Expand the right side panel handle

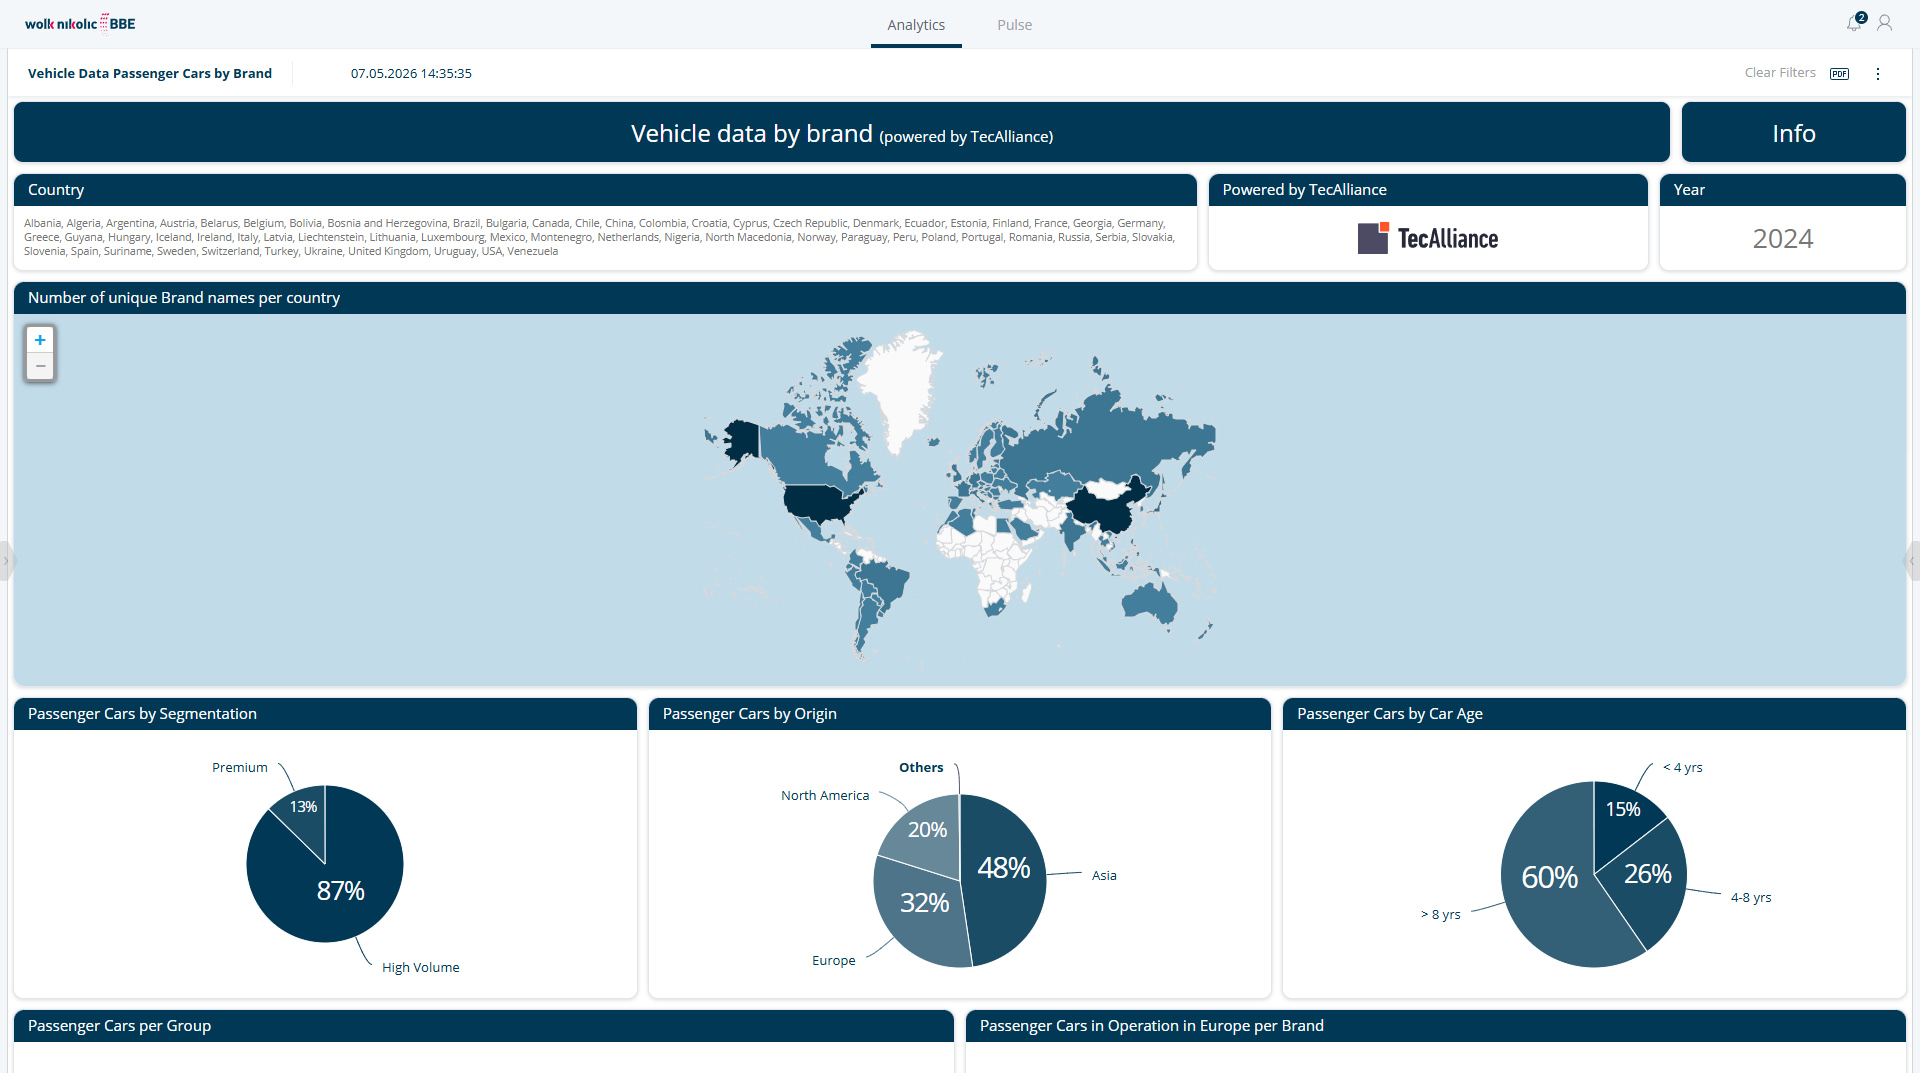(x=1913, y=561)
